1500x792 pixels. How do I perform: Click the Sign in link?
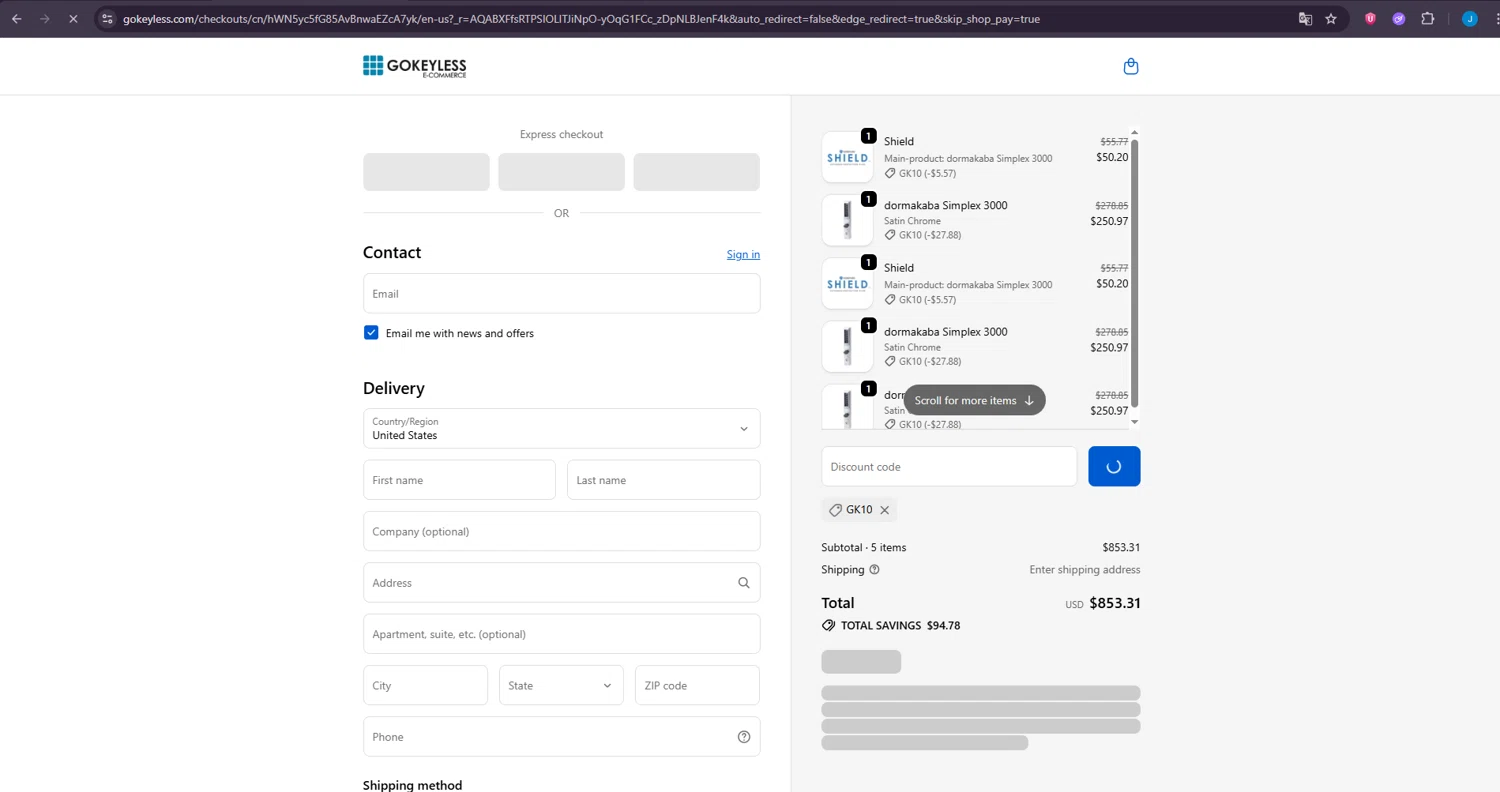pyautogui.click(x=743, y=254)
